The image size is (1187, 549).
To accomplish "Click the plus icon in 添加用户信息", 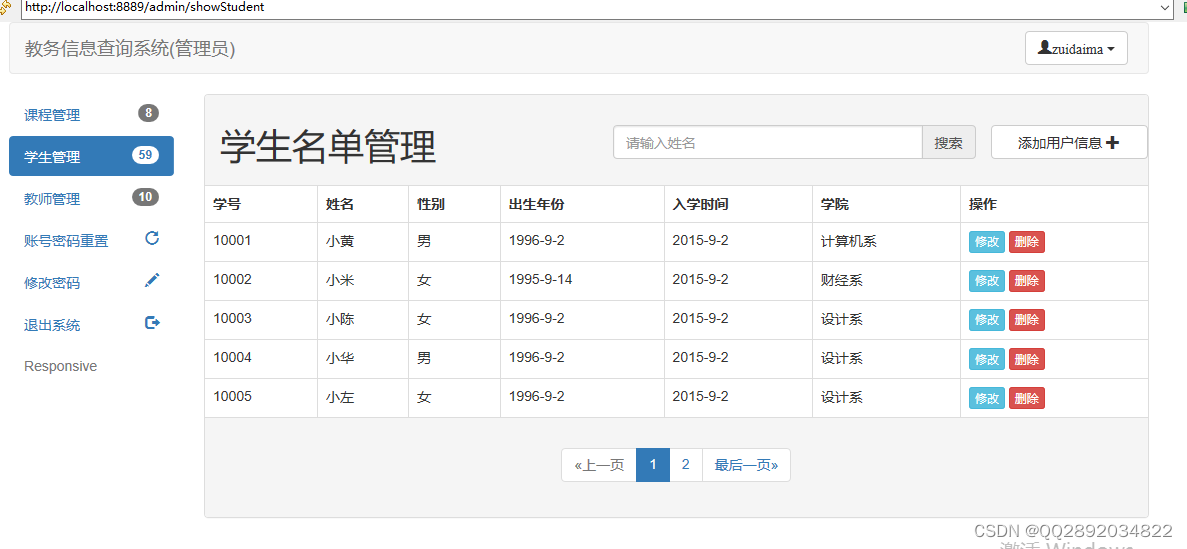I will tap(1113, 143).
